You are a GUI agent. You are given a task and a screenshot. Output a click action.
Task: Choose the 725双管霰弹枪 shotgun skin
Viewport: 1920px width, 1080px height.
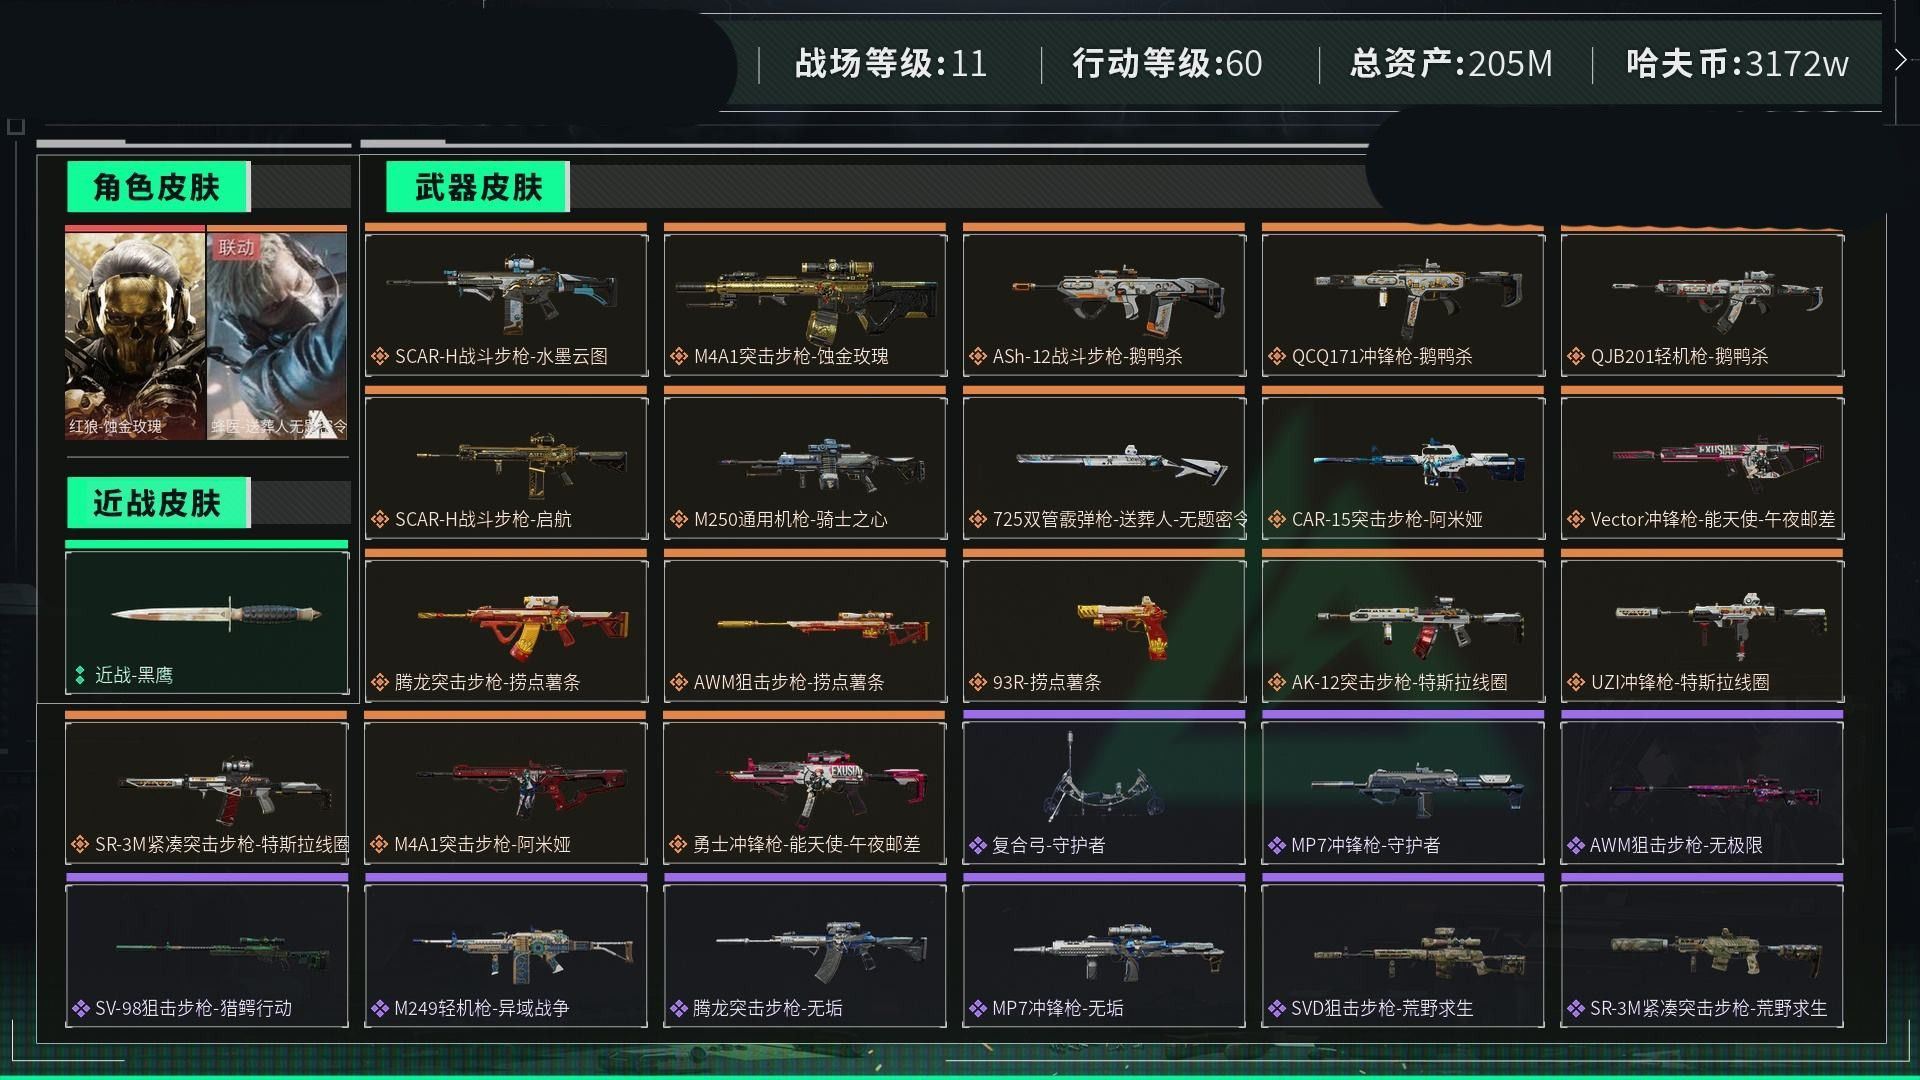1104,468
